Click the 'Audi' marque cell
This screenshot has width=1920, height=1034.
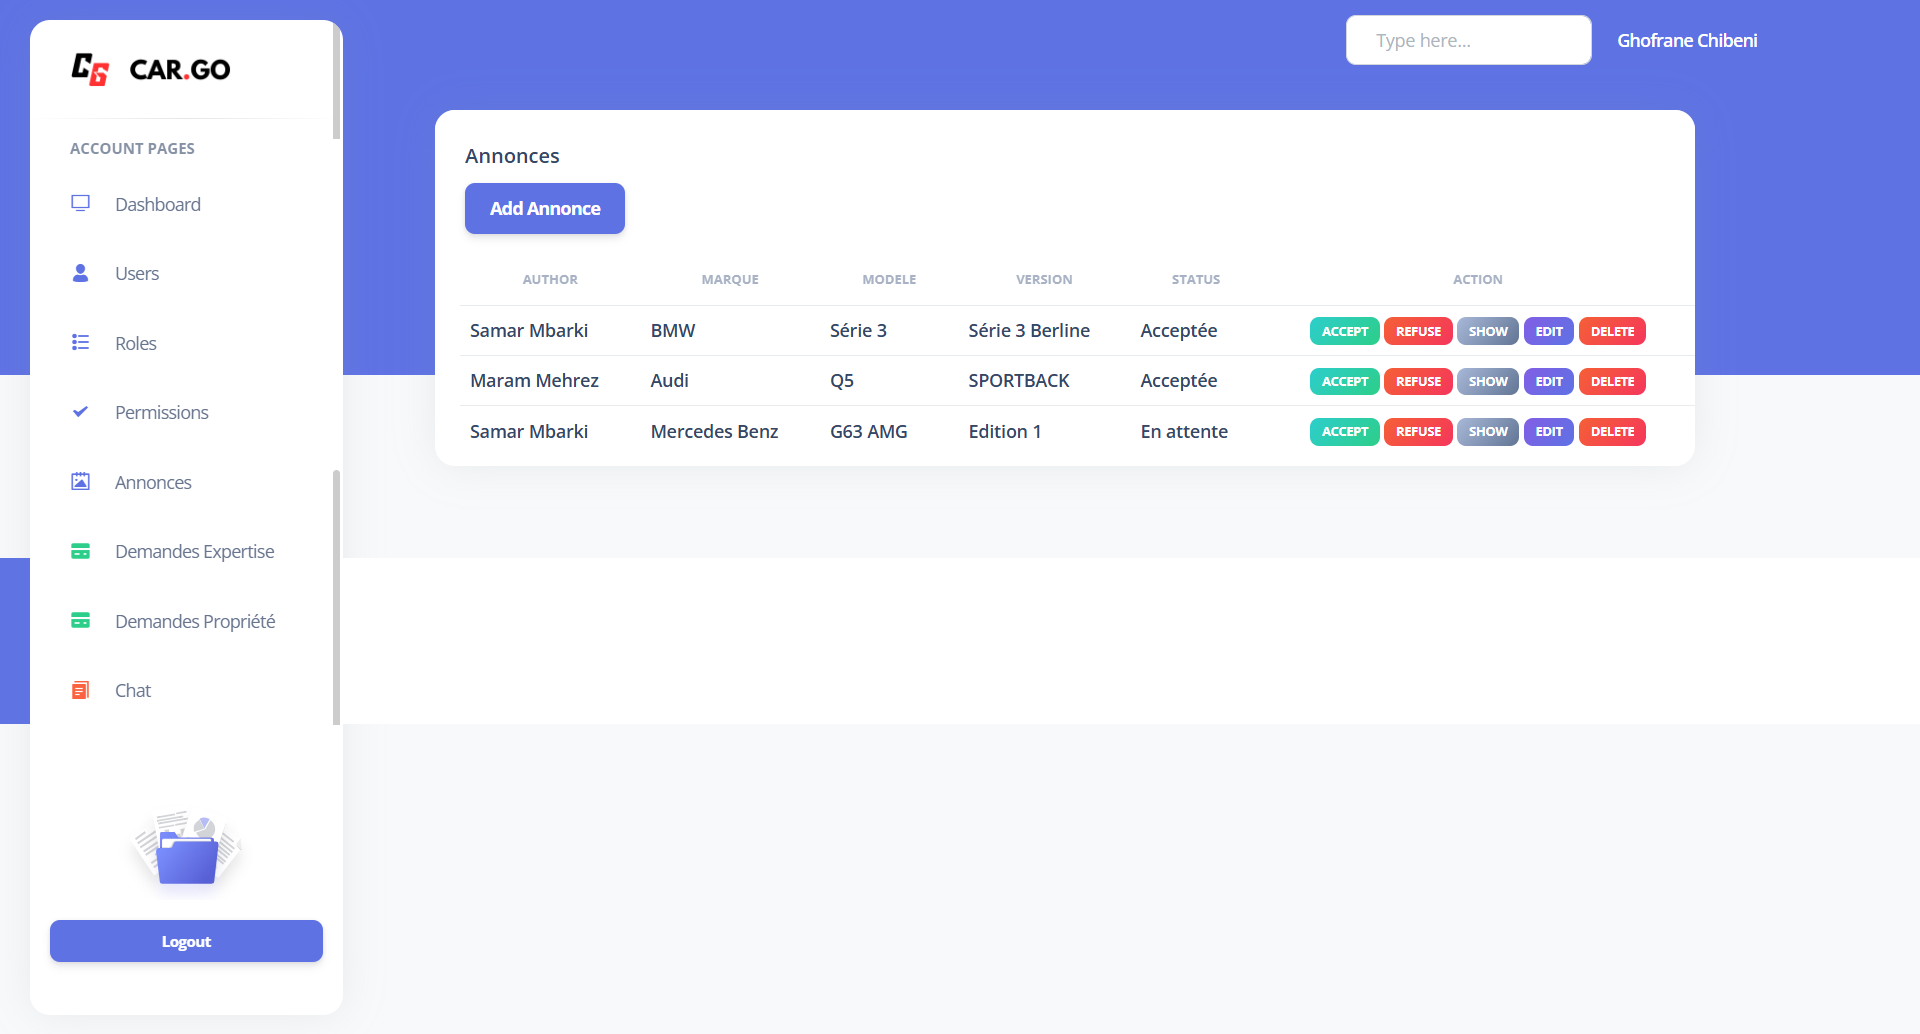(x=670, y=380)
